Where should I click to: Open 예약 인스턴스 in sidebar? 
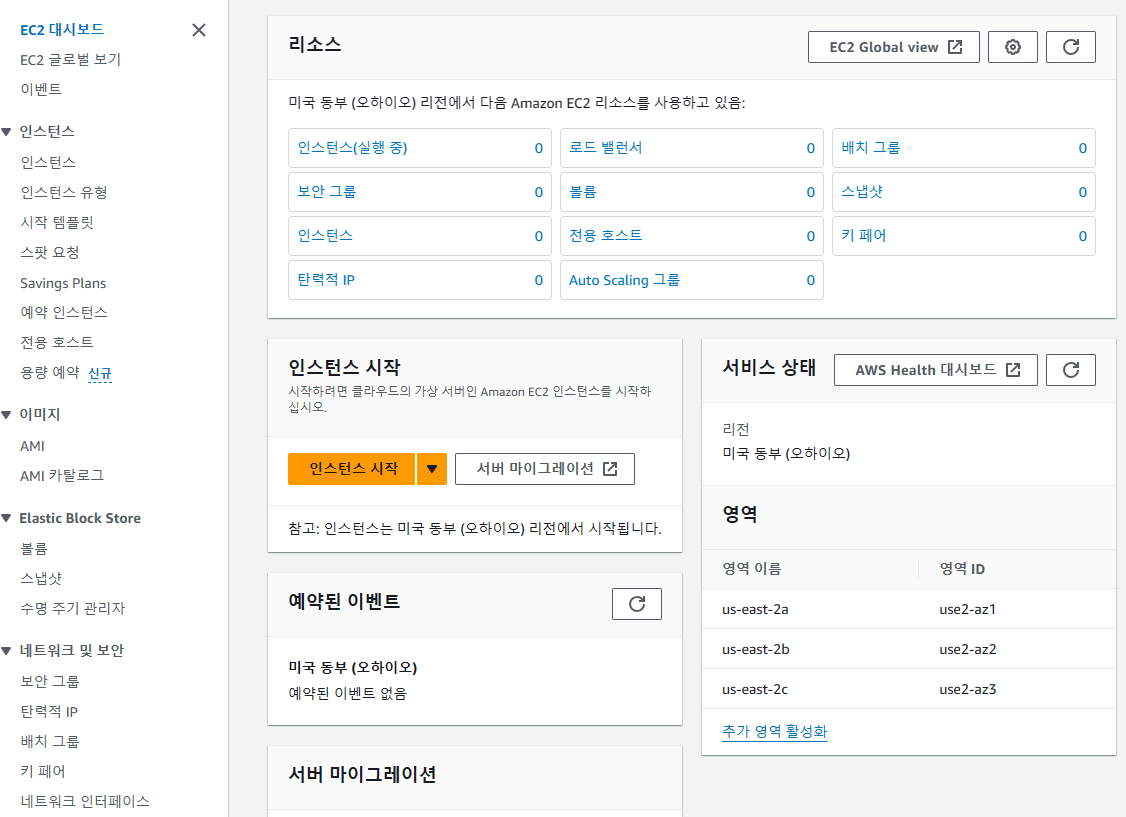point(64,312)
